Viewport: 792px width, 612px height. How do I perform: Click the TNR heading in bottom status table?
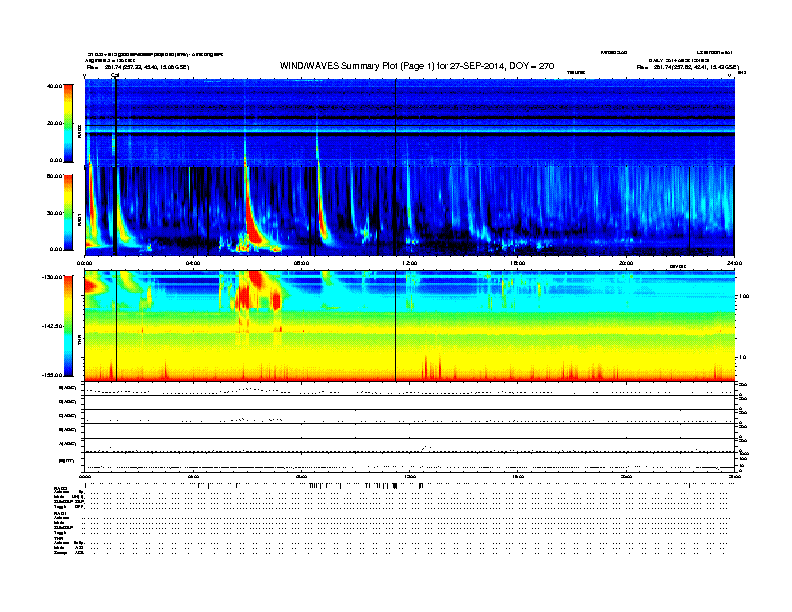pyautogui.click(x=58, y=538)
